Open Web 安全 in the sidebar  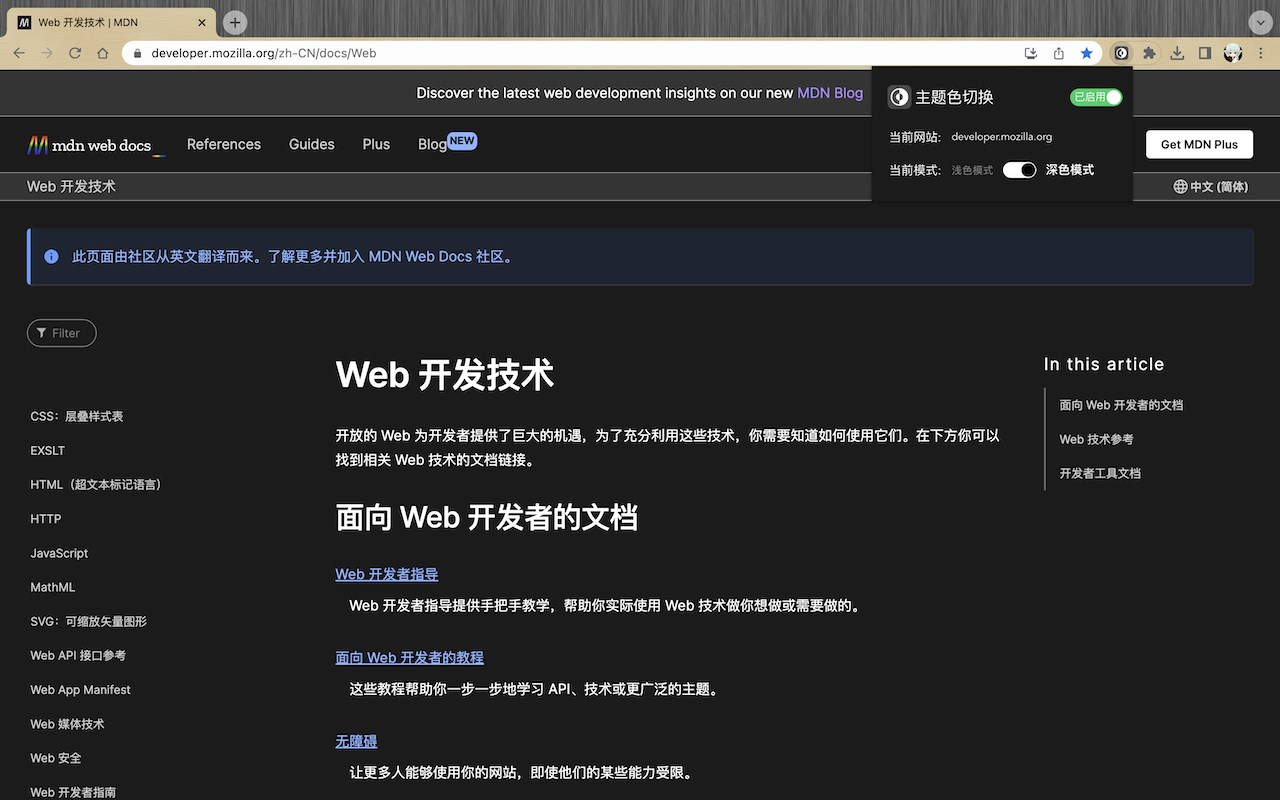click(x=56, y=758)
